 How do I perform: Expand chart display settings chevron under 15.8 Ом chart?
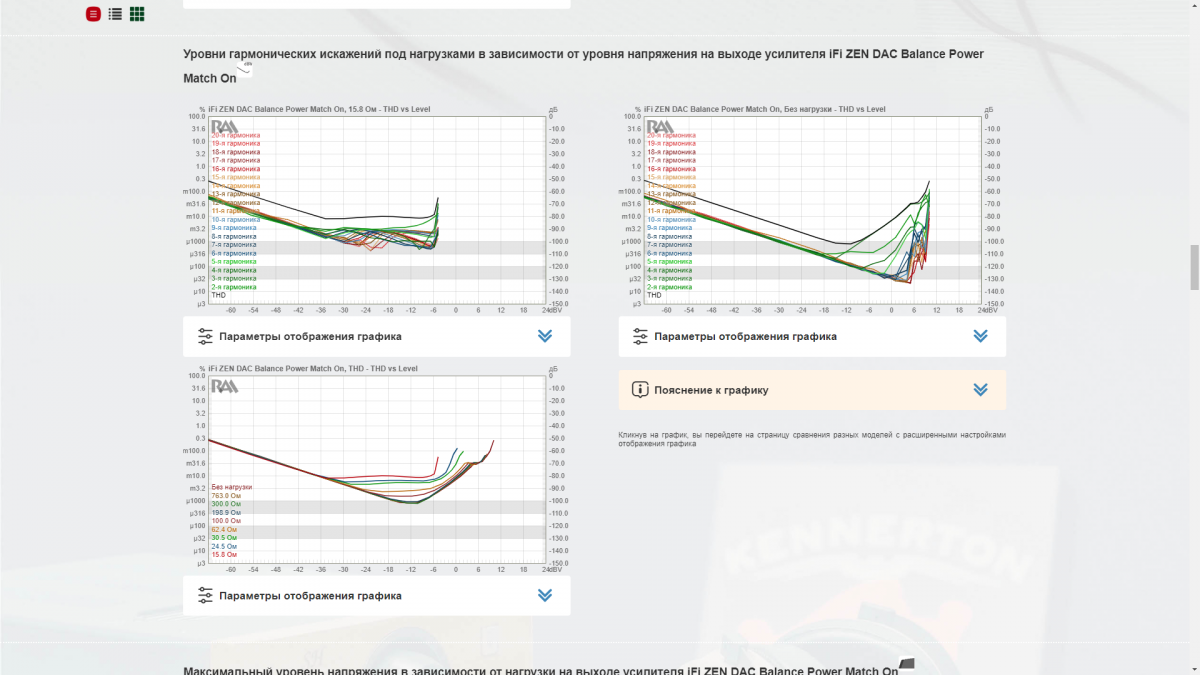click(545, 337)
